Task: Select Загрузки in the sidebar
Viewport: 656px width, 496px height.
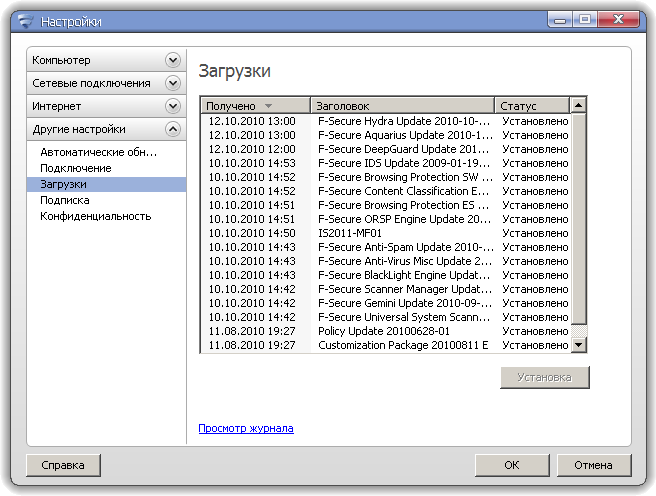Action: click(107, 184)
